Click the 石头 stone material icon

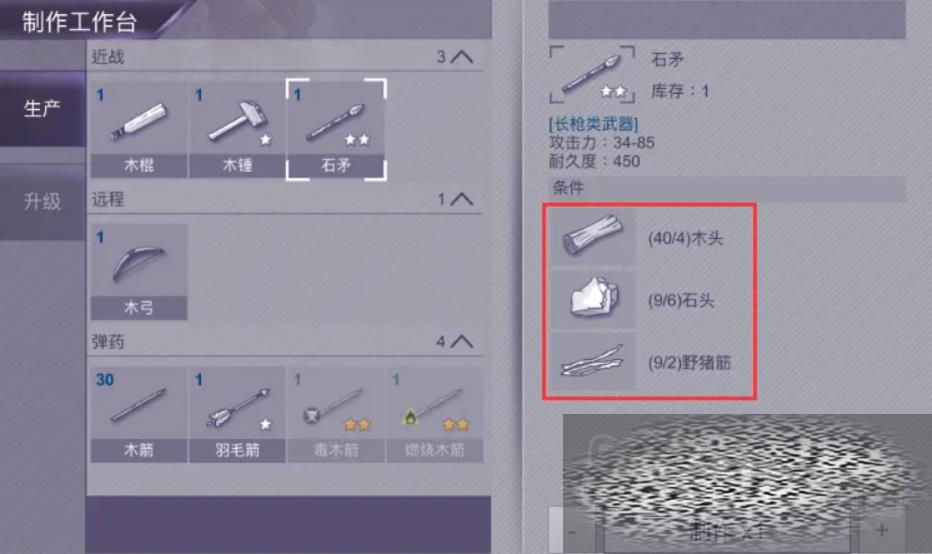coord(593,299)
